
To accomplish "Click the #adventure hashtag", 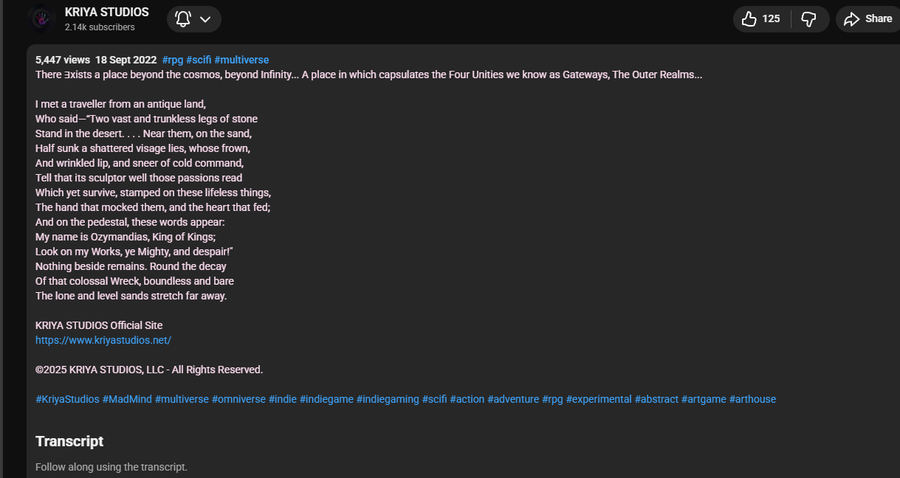I will click(513, 399).
